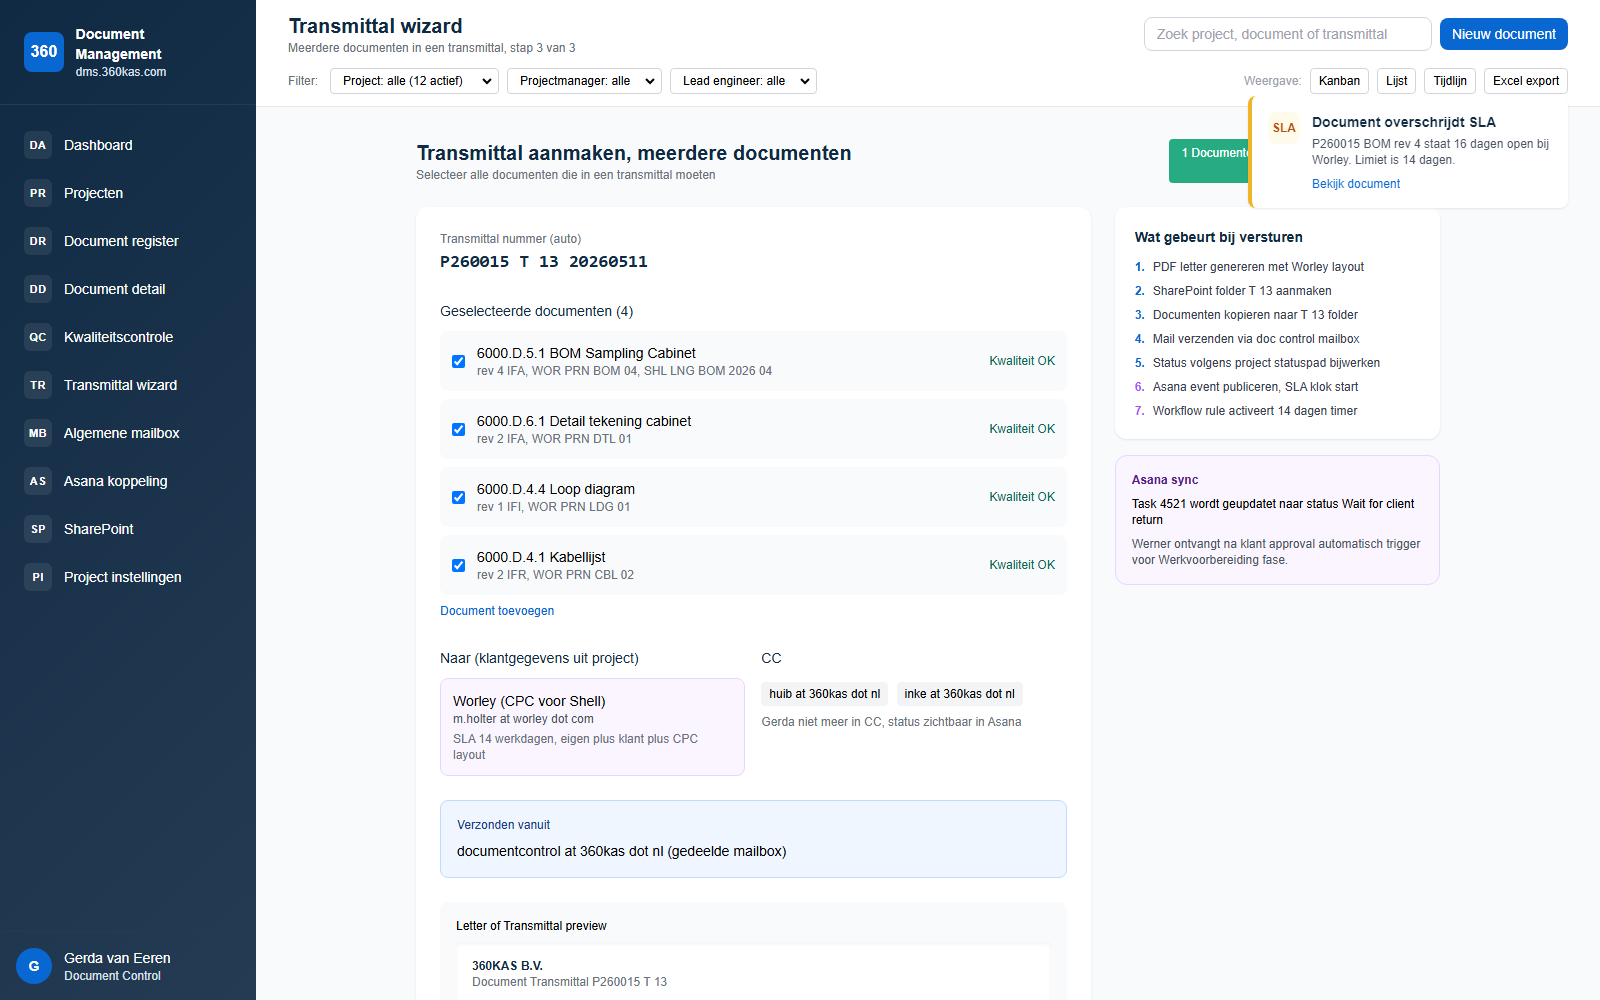The height and width of the screenshot is (1000, 1600).
Task: Click the SP SharePoint icon
Action: 38,529
